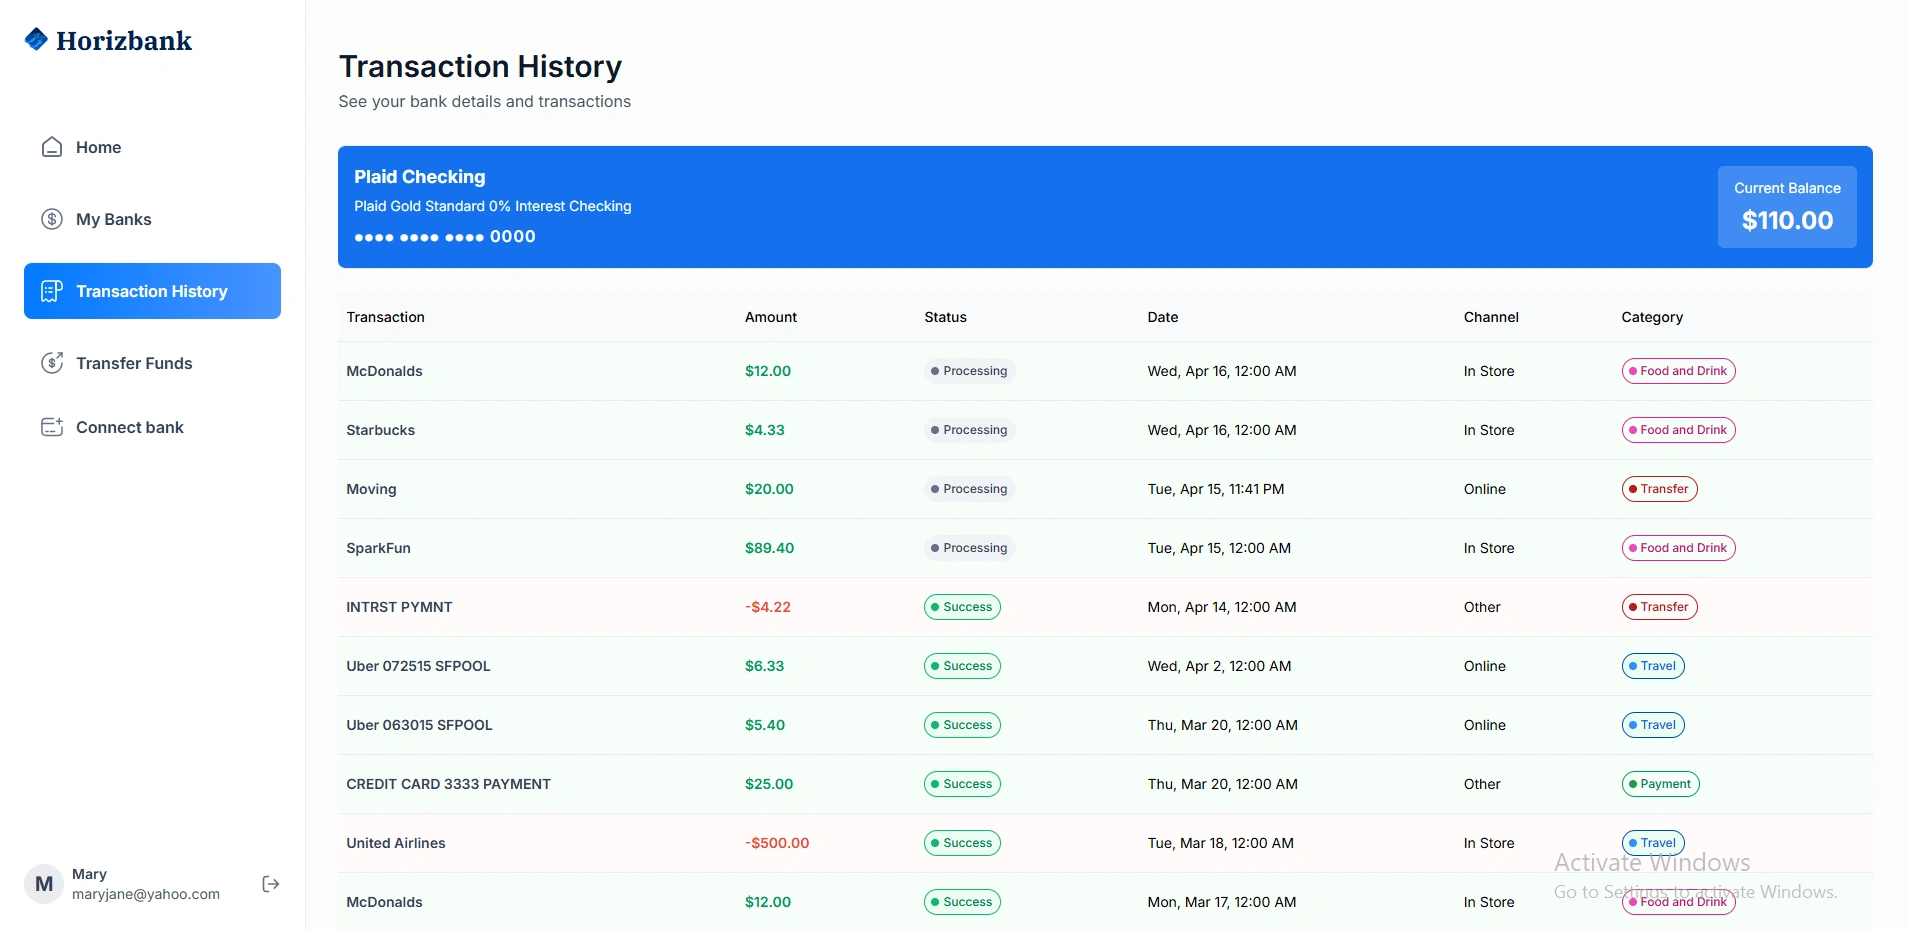Click the Wed, Apr 2 date cell
Image resolution: width=1908 pixels, height=930 pixels.
(1219, 666)
